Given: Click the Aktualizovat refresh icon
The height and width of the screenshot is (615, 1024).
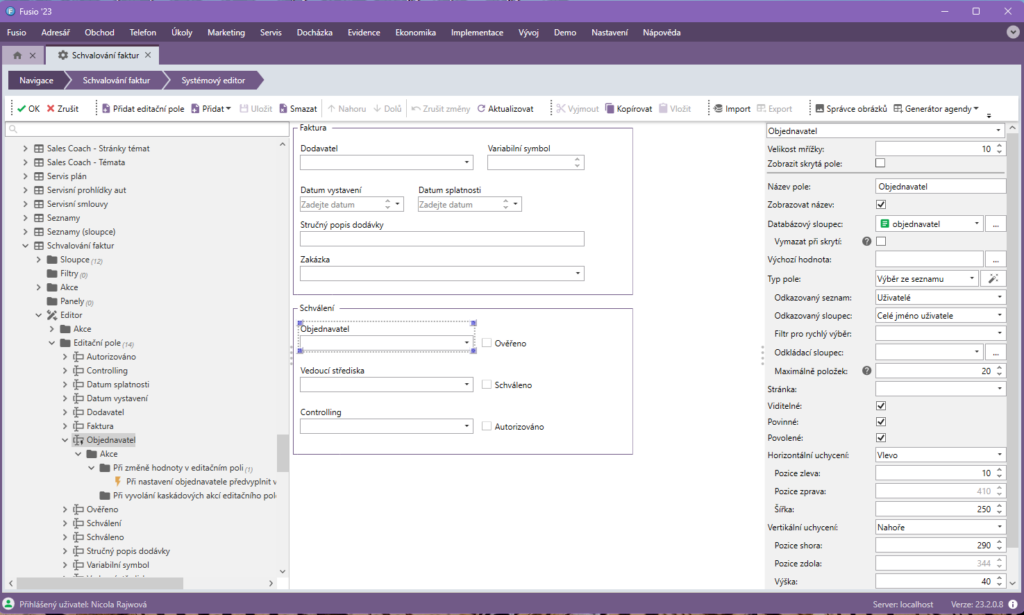Looking at the screenshot, I should tap(481, 108).
